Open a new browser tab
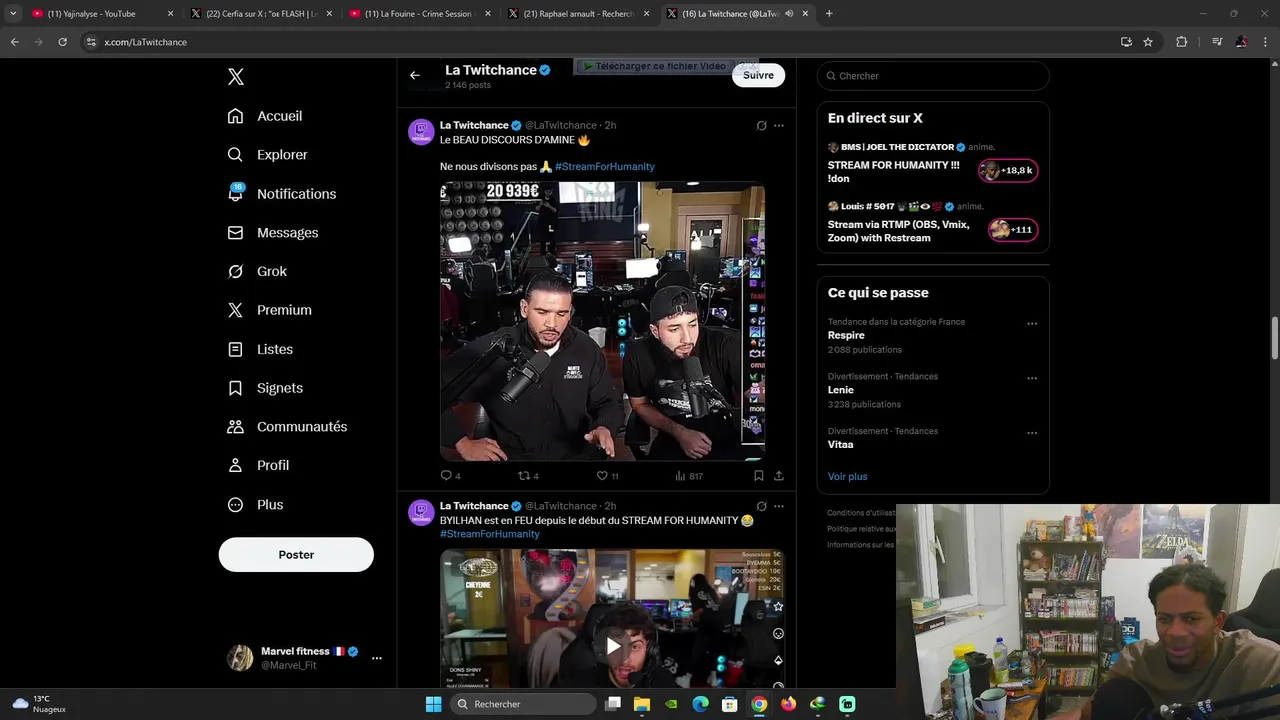The image size is (1280, 720). (x=829, y=14)
